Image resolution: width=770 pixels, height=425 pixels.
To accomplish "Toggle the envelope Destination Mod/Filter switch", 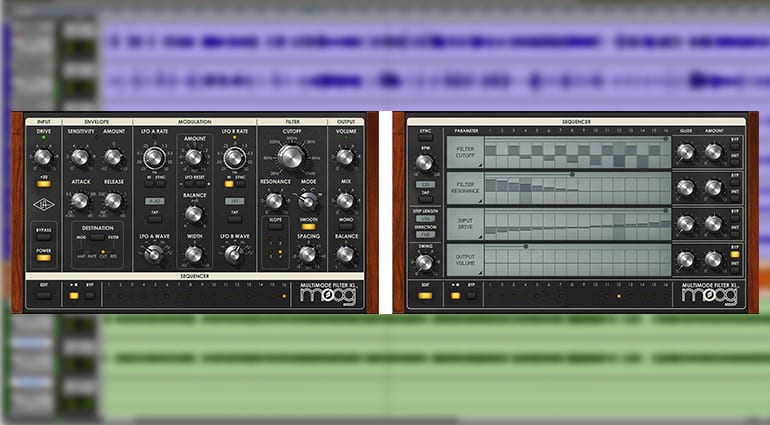I will point(98,237).
